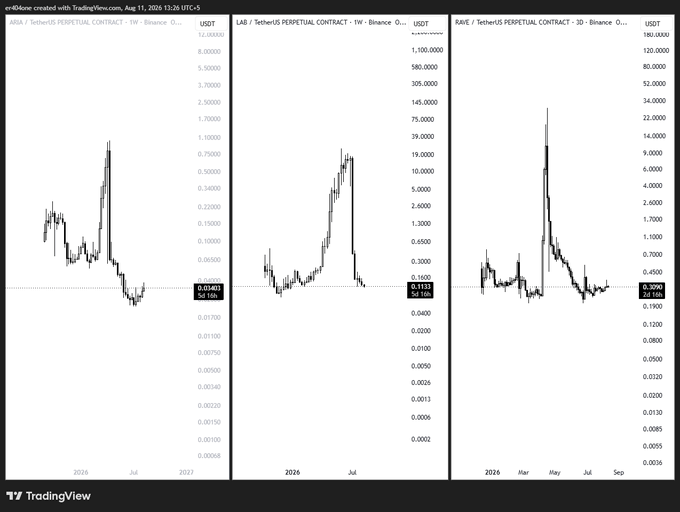The height and width of the screenshot is (512, 680).
Task: Click the 2027 label on ARIA time axis
Action: click(x=186, y=472)
